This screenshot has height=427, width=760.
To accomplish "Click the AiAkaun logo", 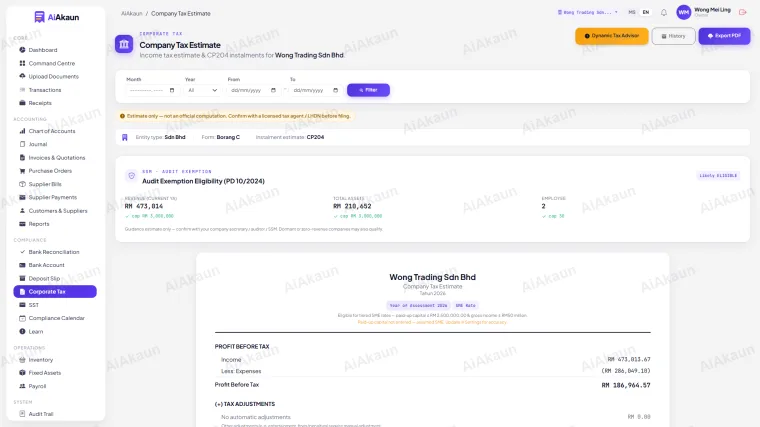I will pyautogui.click(x=56, y=17).
